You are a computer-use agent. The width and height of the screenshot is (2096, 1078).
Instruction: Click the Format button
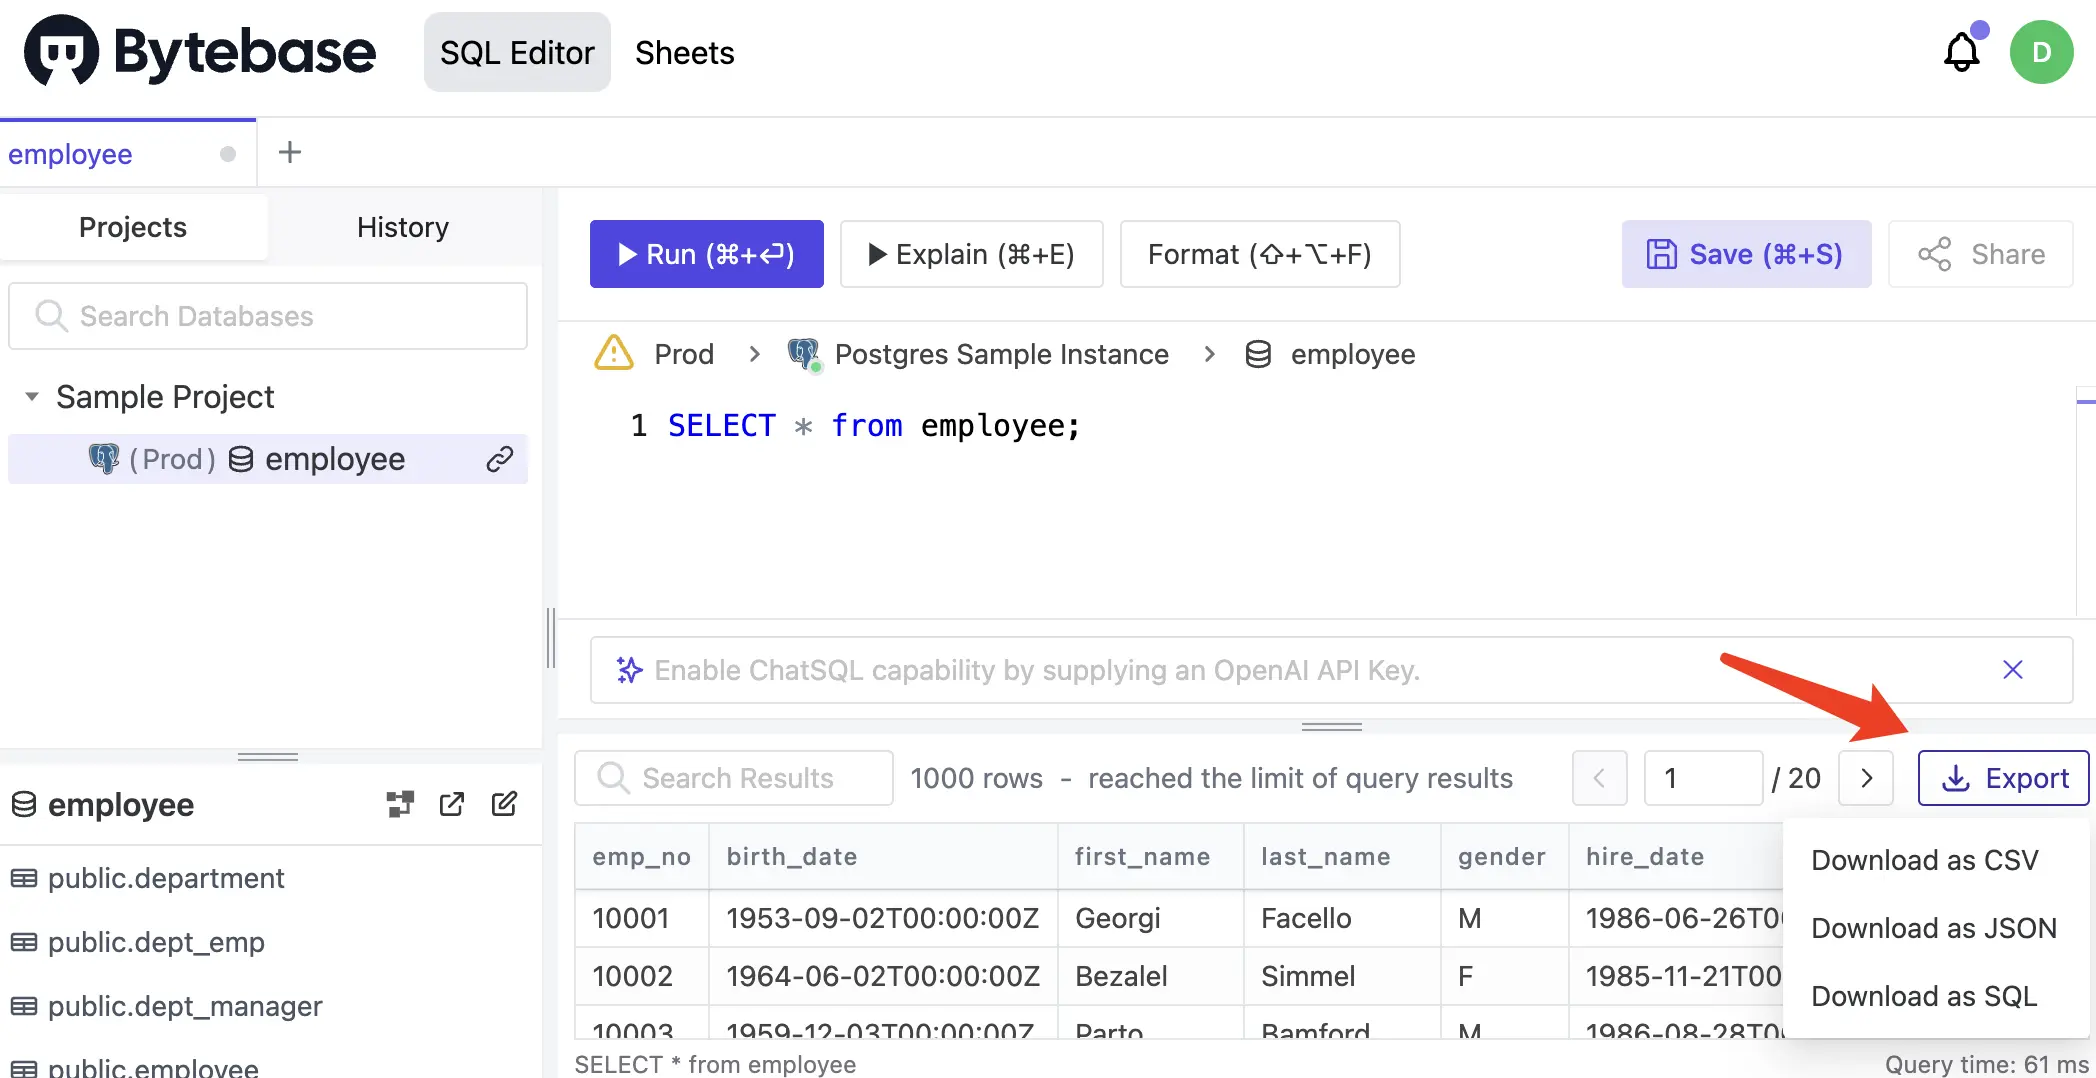click(x=1260, y=254)
